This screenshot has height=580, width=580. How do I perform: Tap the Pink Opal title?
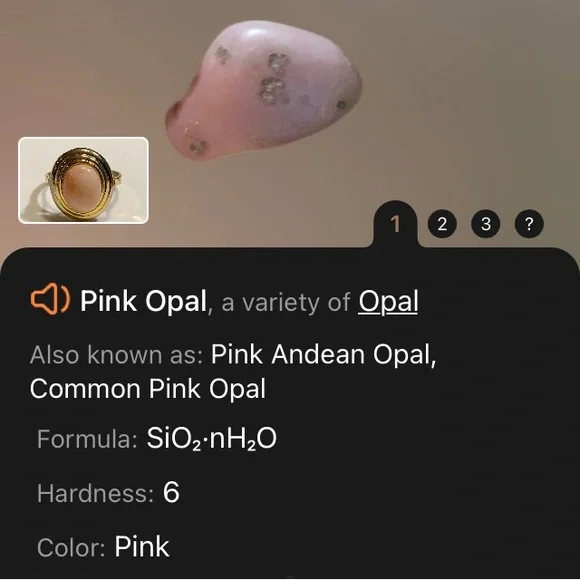[x=144, y=300]
